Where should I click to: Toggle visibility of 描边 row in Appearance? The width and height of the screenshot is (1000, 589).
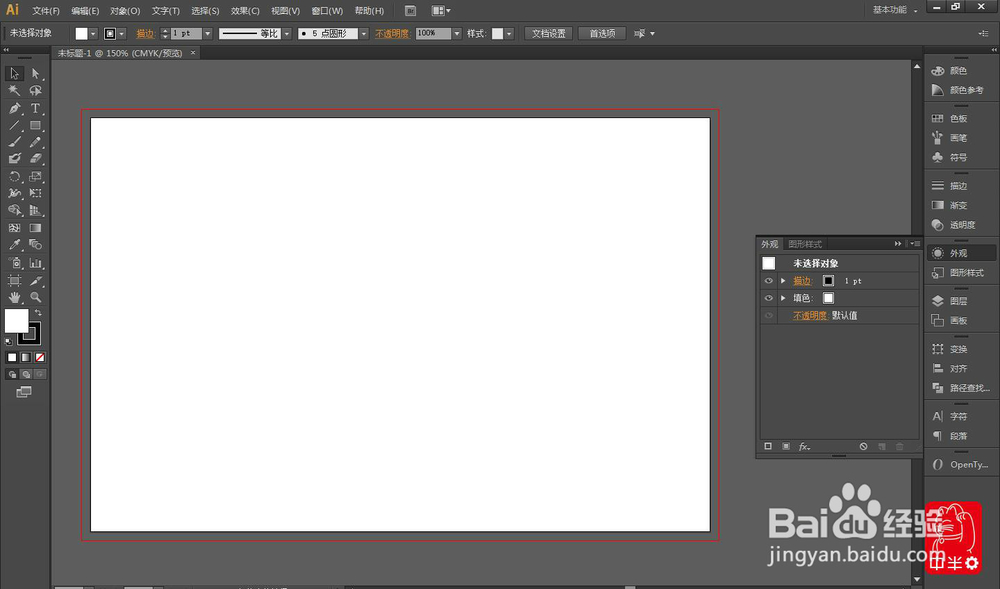768,280
